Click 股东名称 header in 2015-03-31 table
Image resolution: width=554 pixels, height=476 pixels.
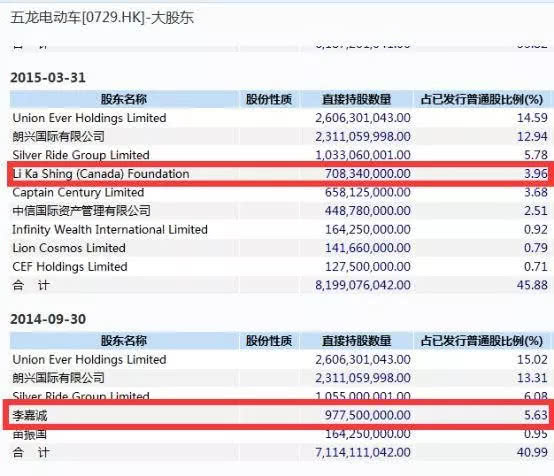pyautogui.click(x=124, y=99)
